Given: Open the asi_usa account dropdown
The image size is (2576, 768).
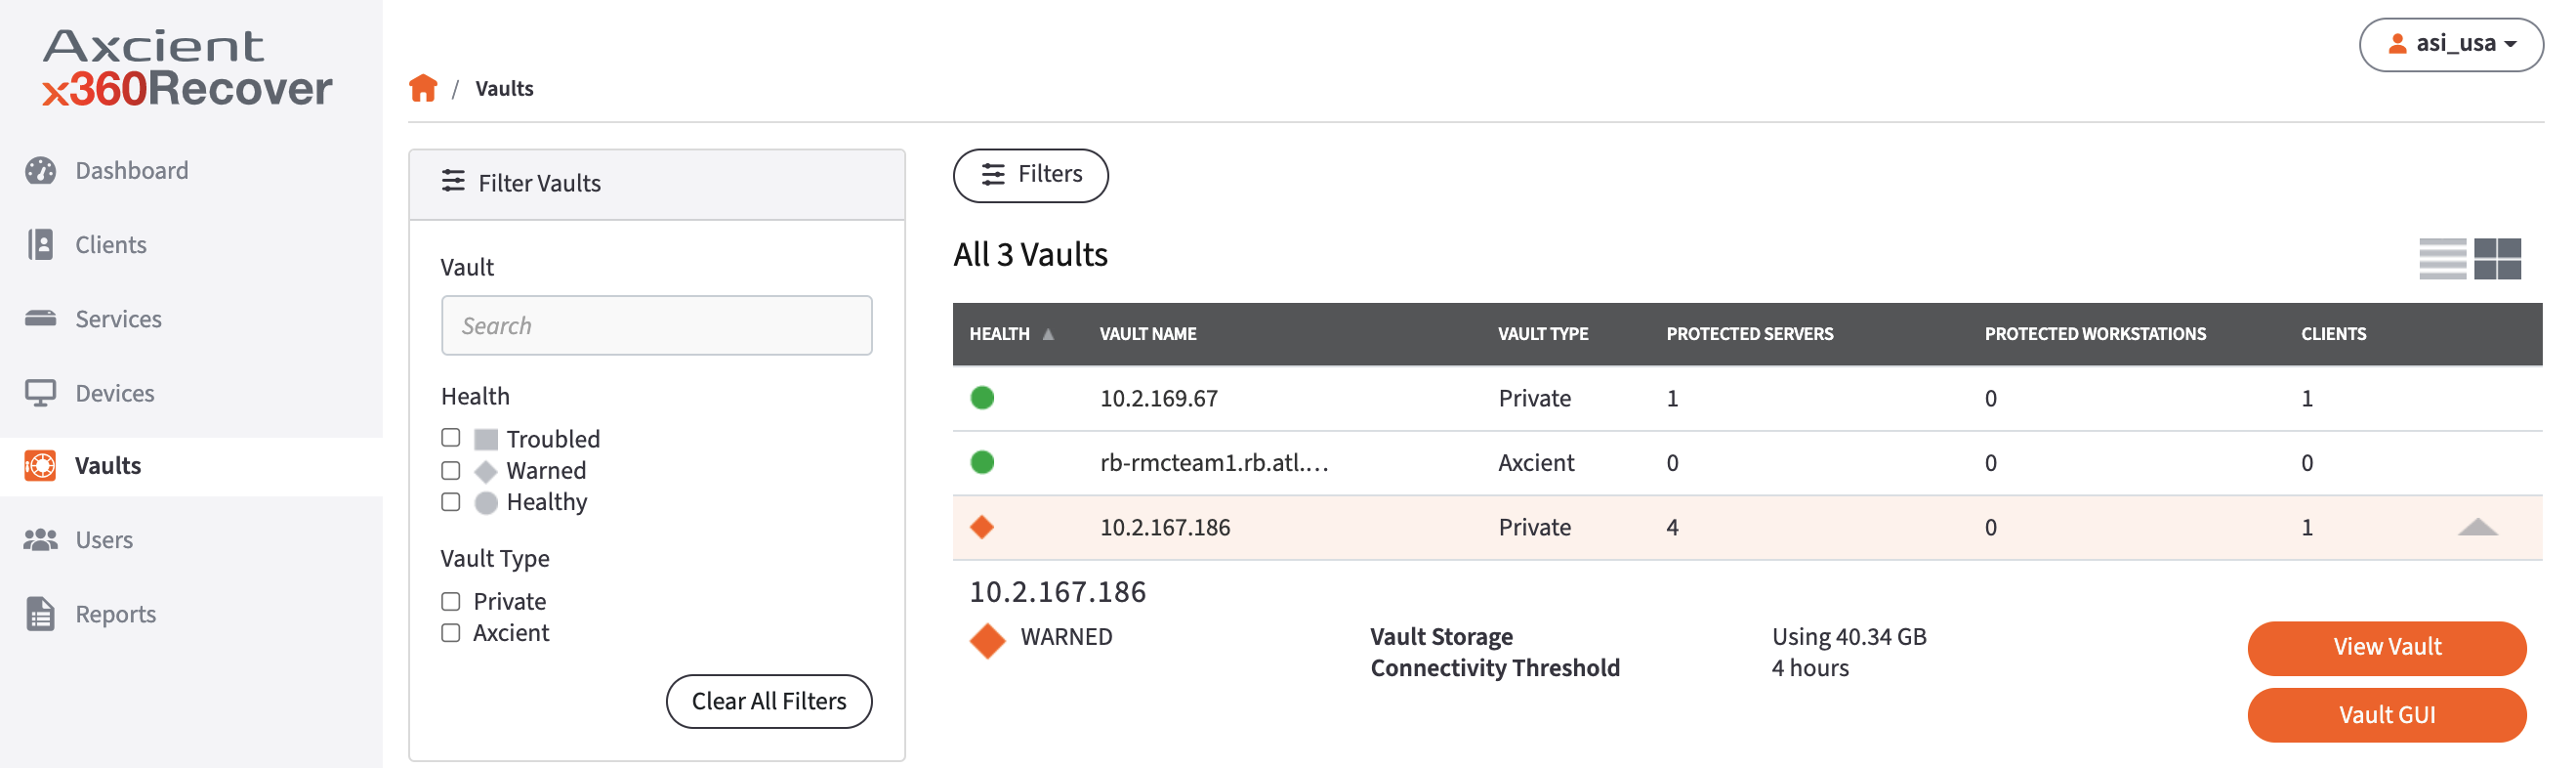Looking at the screenshot, I should 2451,44.
